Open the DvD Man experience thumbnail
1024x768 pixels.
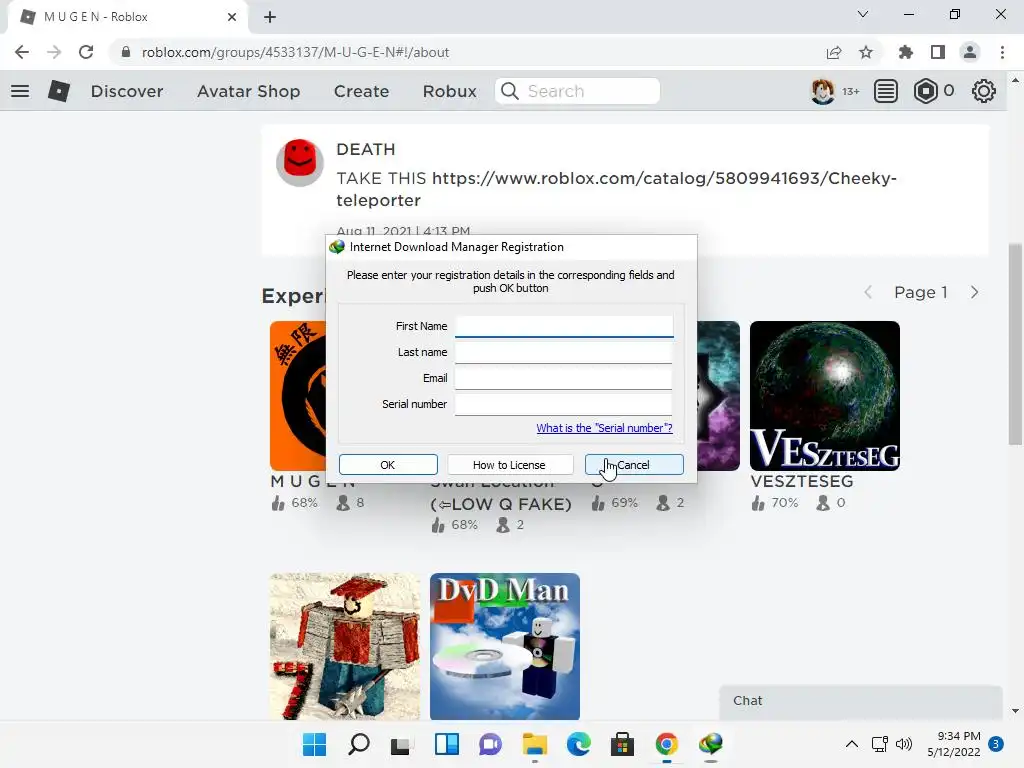pos(505,647)
